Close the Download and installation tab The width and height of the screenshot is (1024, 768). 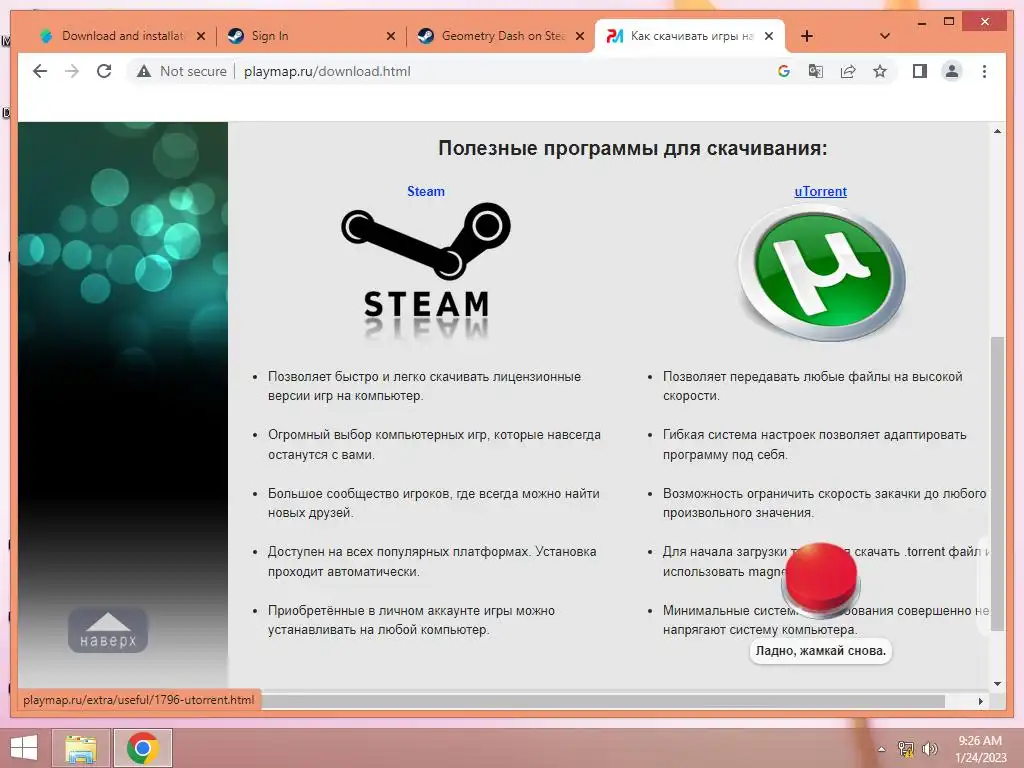pyautogui.click(x=201, y=36)
